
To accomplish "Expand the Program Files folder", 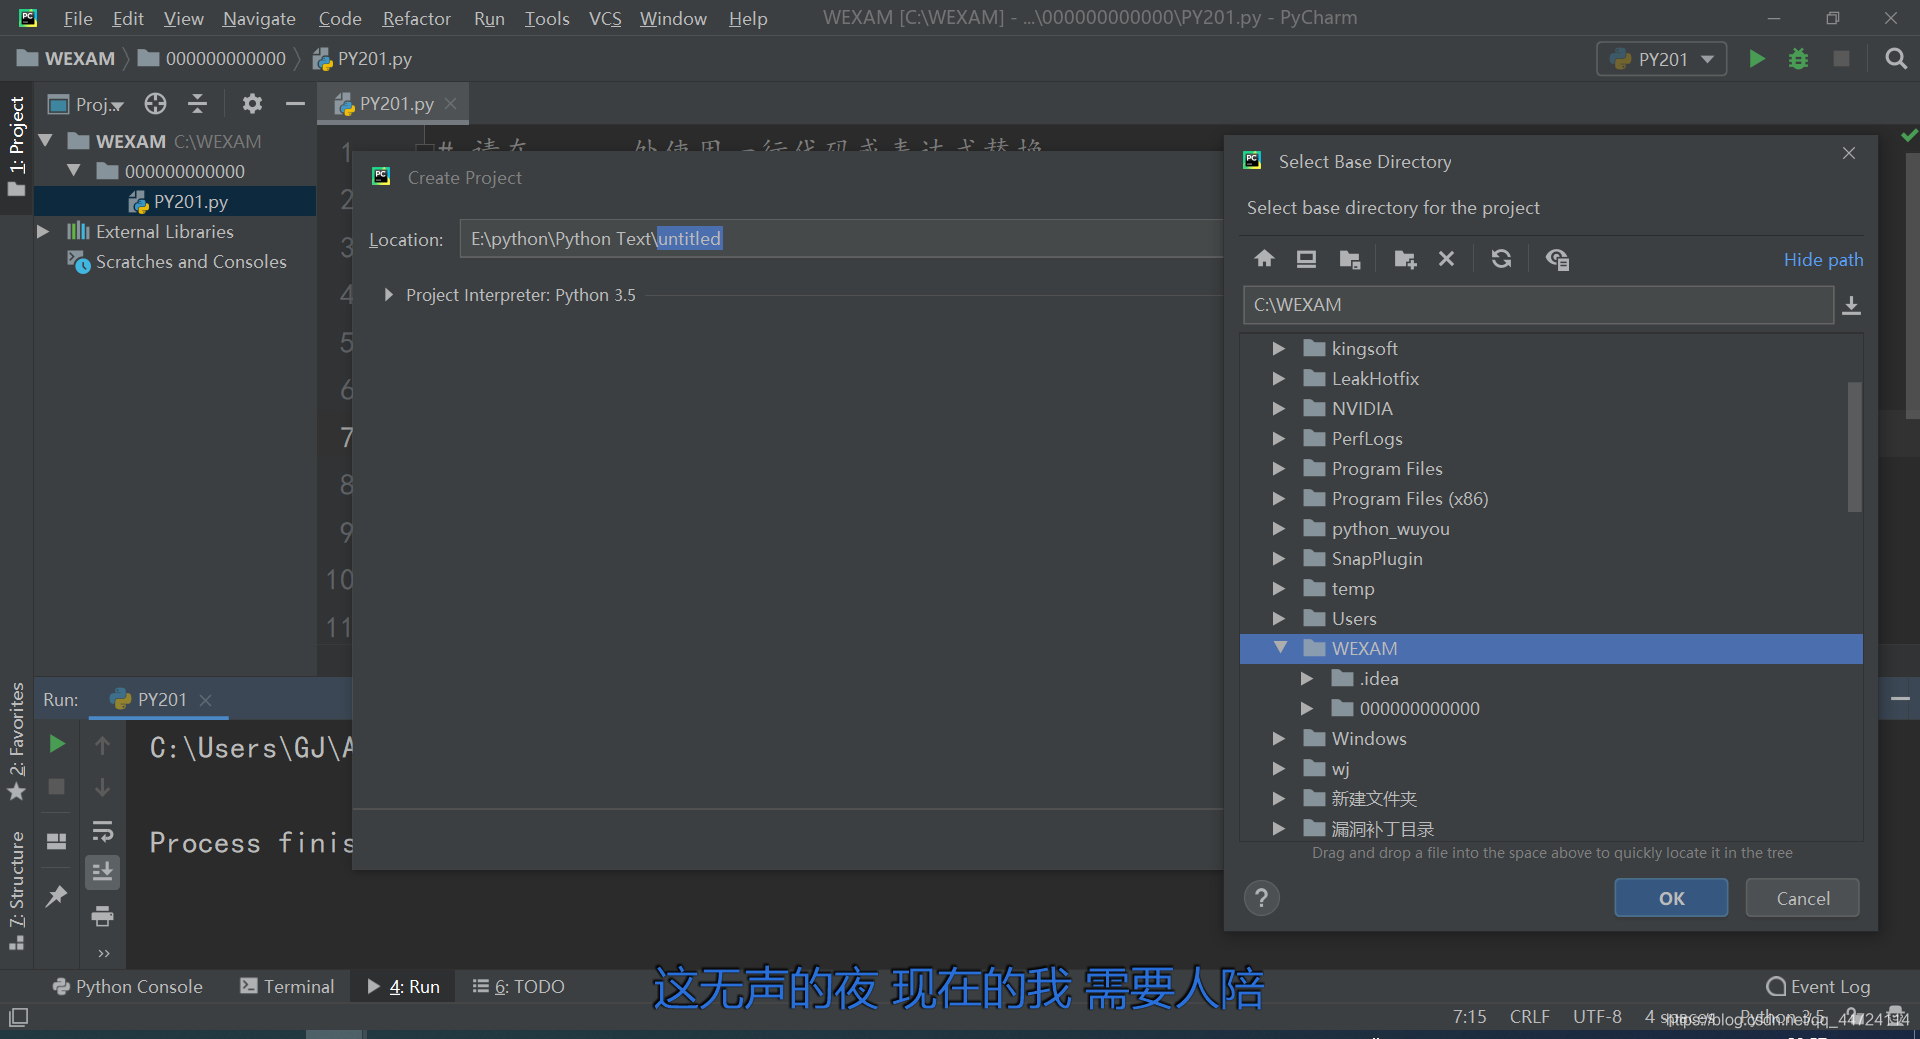I will pyautogui.click(x=1278, y=469).
